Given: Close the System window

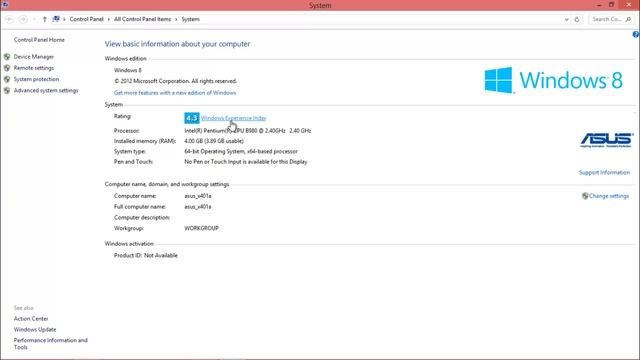Looking at the screenshot, I should pos(629,5).
